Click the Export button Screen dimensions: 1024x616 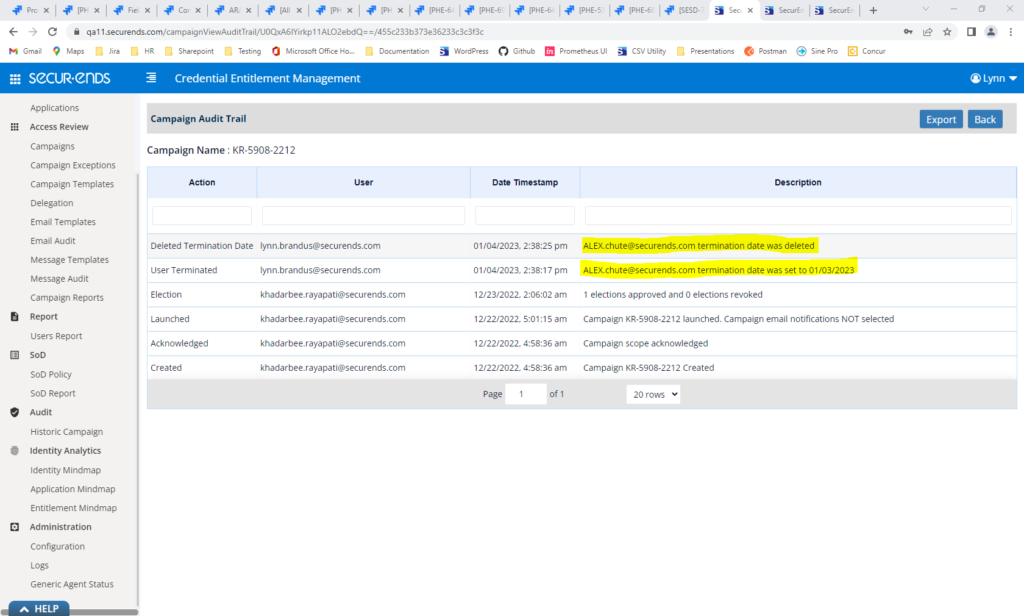[x=941, y=120]
